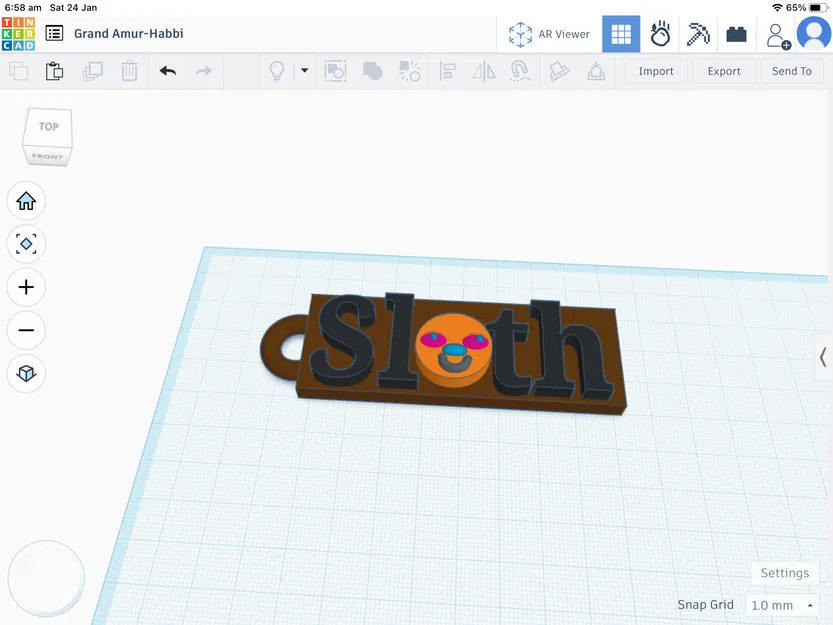This screenshot has height=625, width=833.
Task: Click the Home view icon
Action: [x=26, y=201]
